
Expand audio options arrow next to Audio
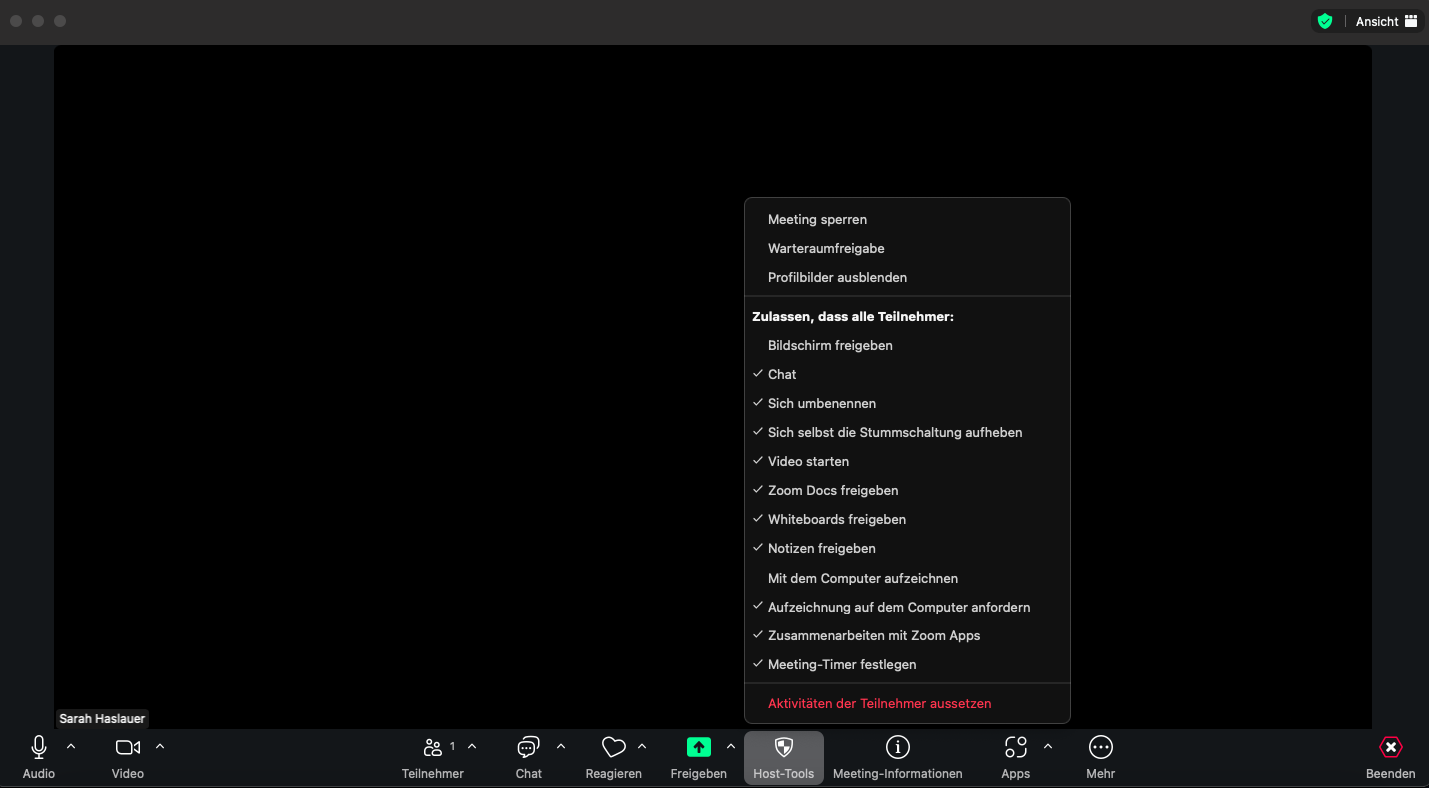pos(71,746)
